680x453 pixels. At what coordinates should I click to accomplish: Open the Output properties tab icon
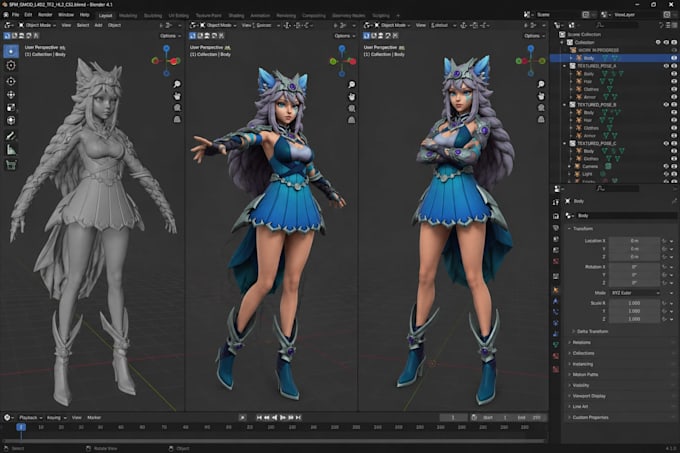tap(556, 228)
